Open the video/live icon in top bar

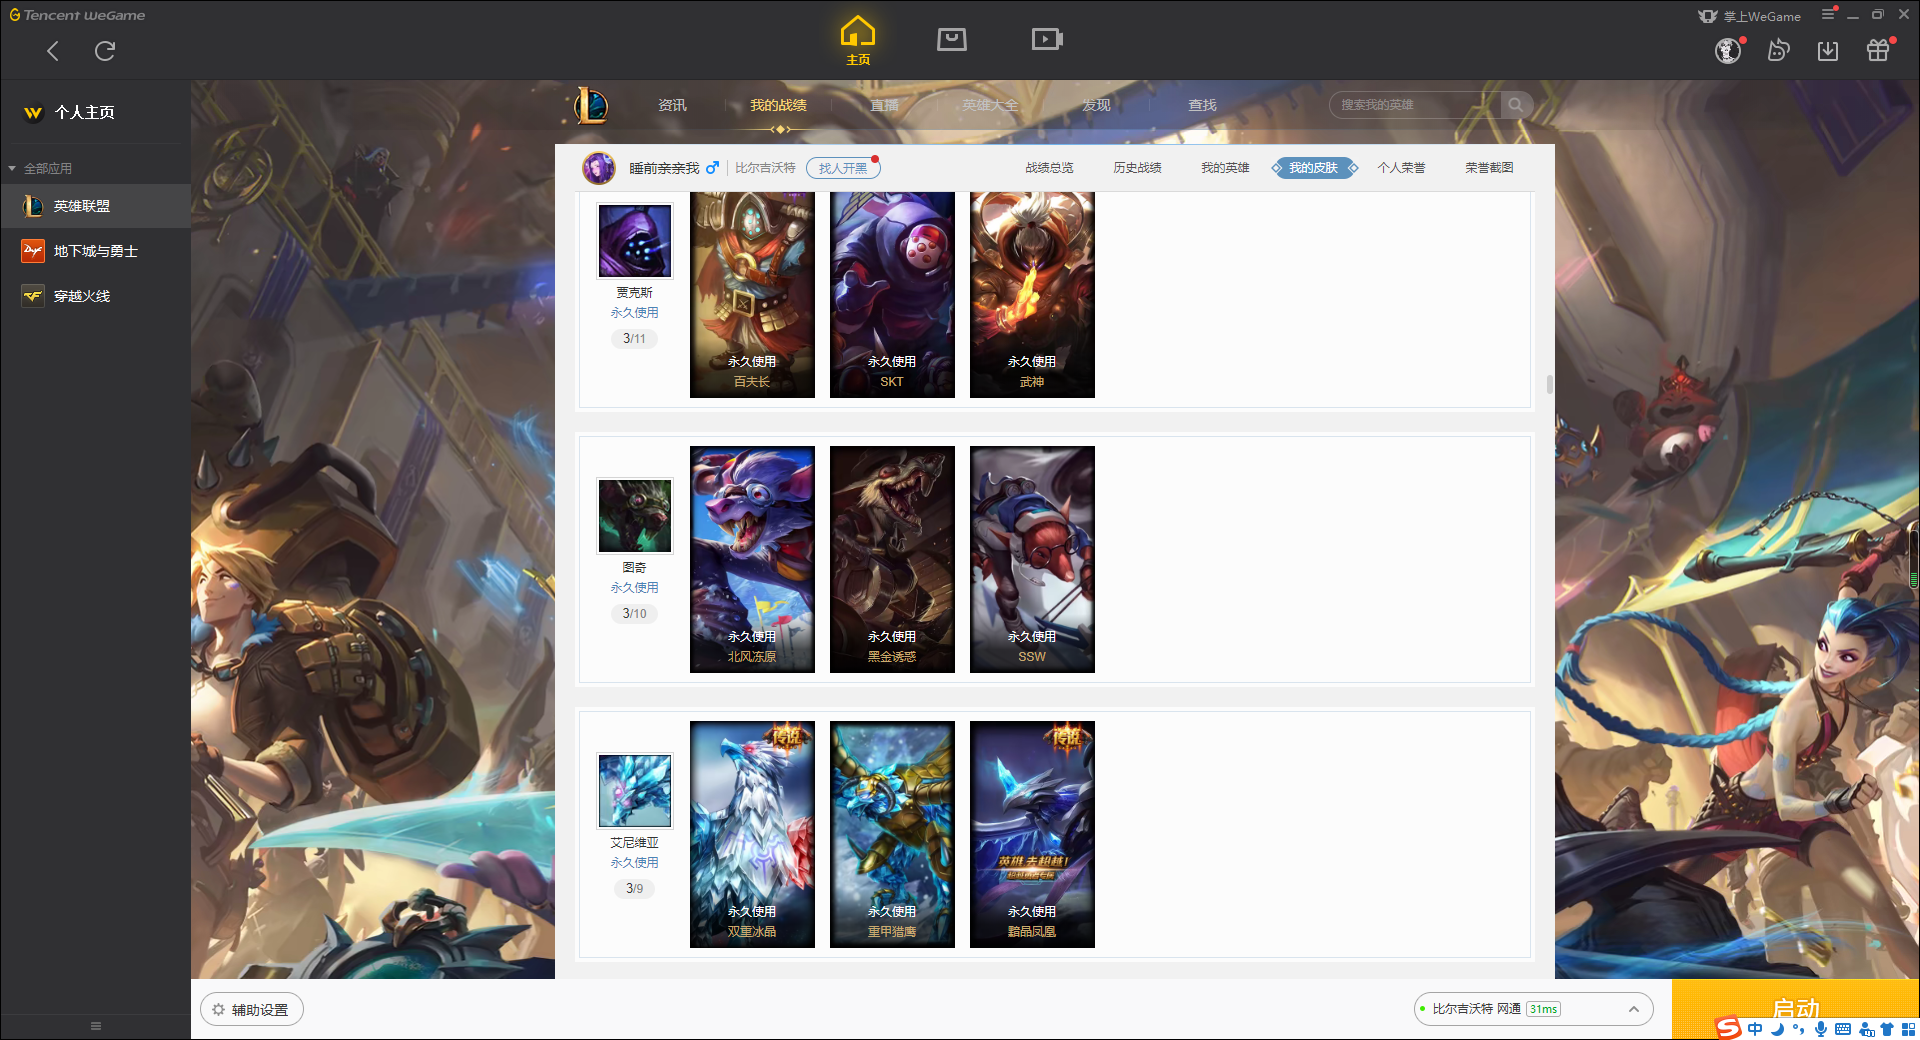coord(1047,39)
